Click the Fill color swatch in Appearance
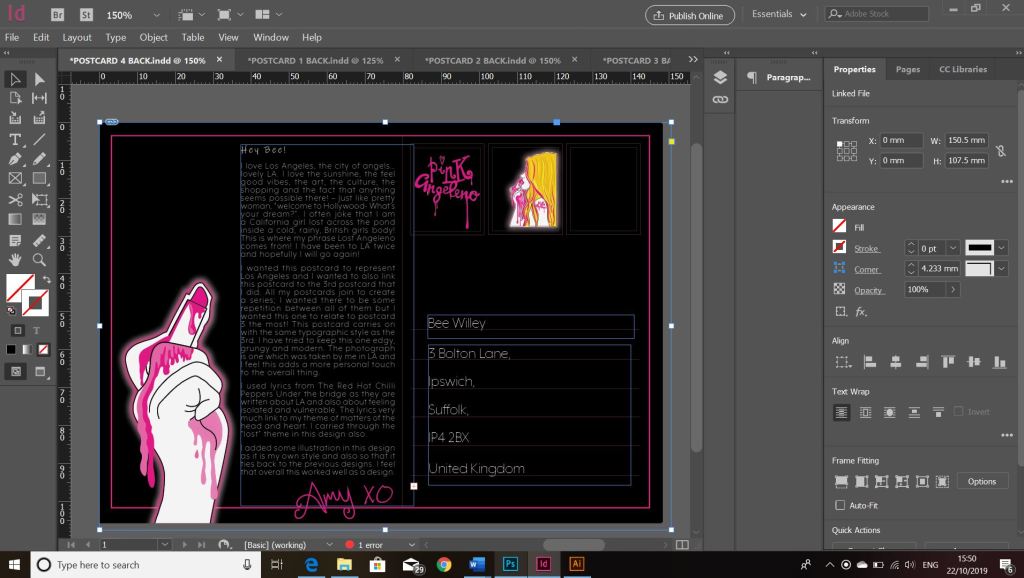This screenshot has height=578, width=1024. point(839,227)
